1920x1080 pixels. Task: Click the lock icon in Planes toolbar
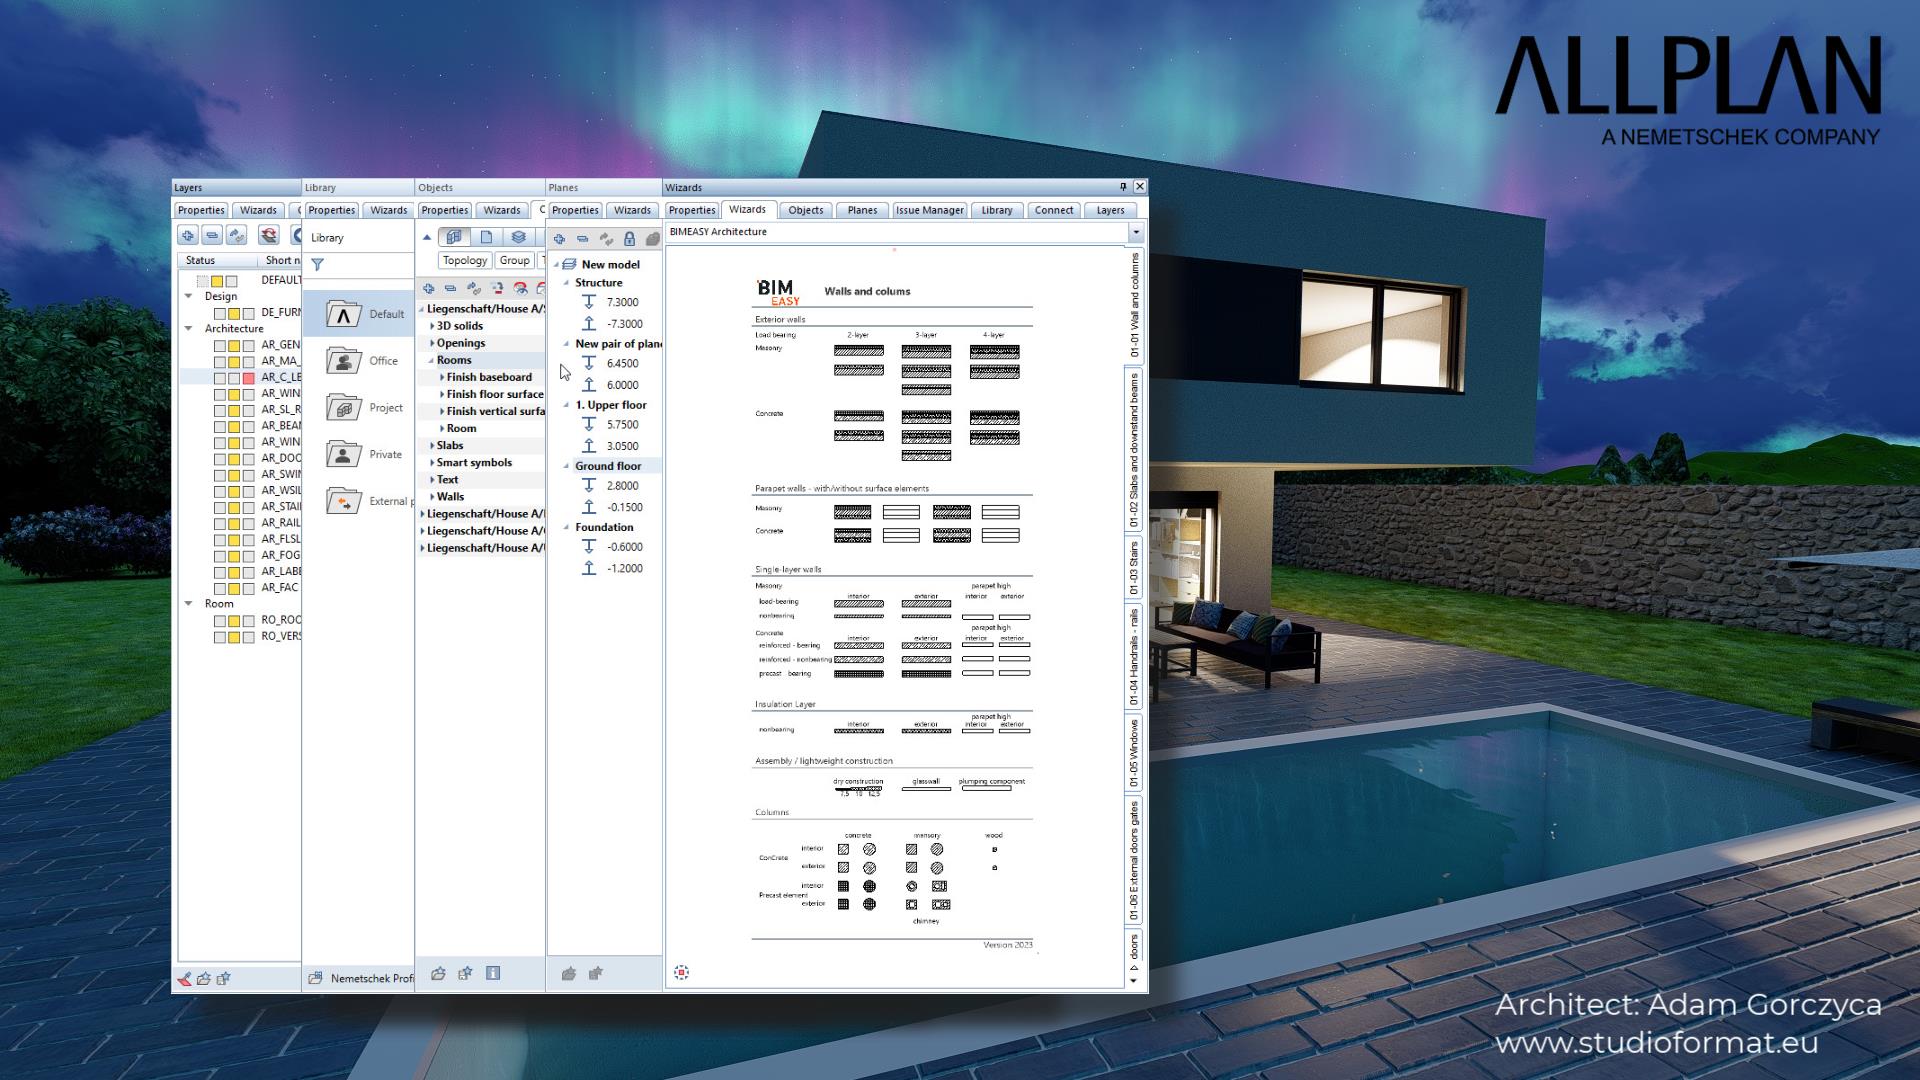[629, 239]
